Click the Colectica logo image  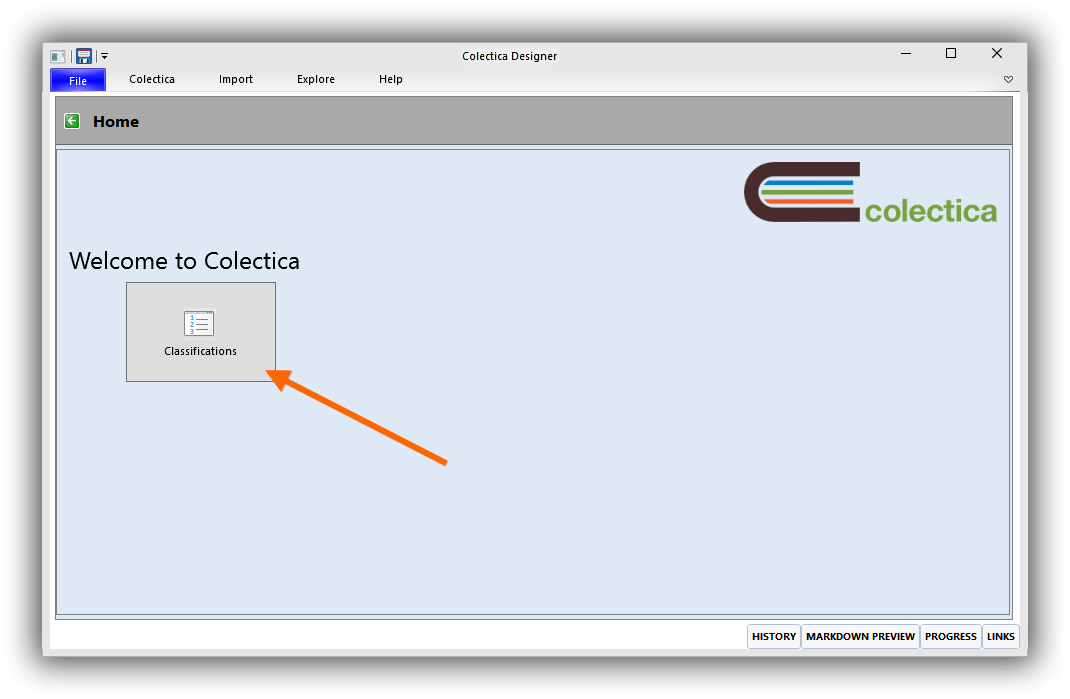pos(870,192)
